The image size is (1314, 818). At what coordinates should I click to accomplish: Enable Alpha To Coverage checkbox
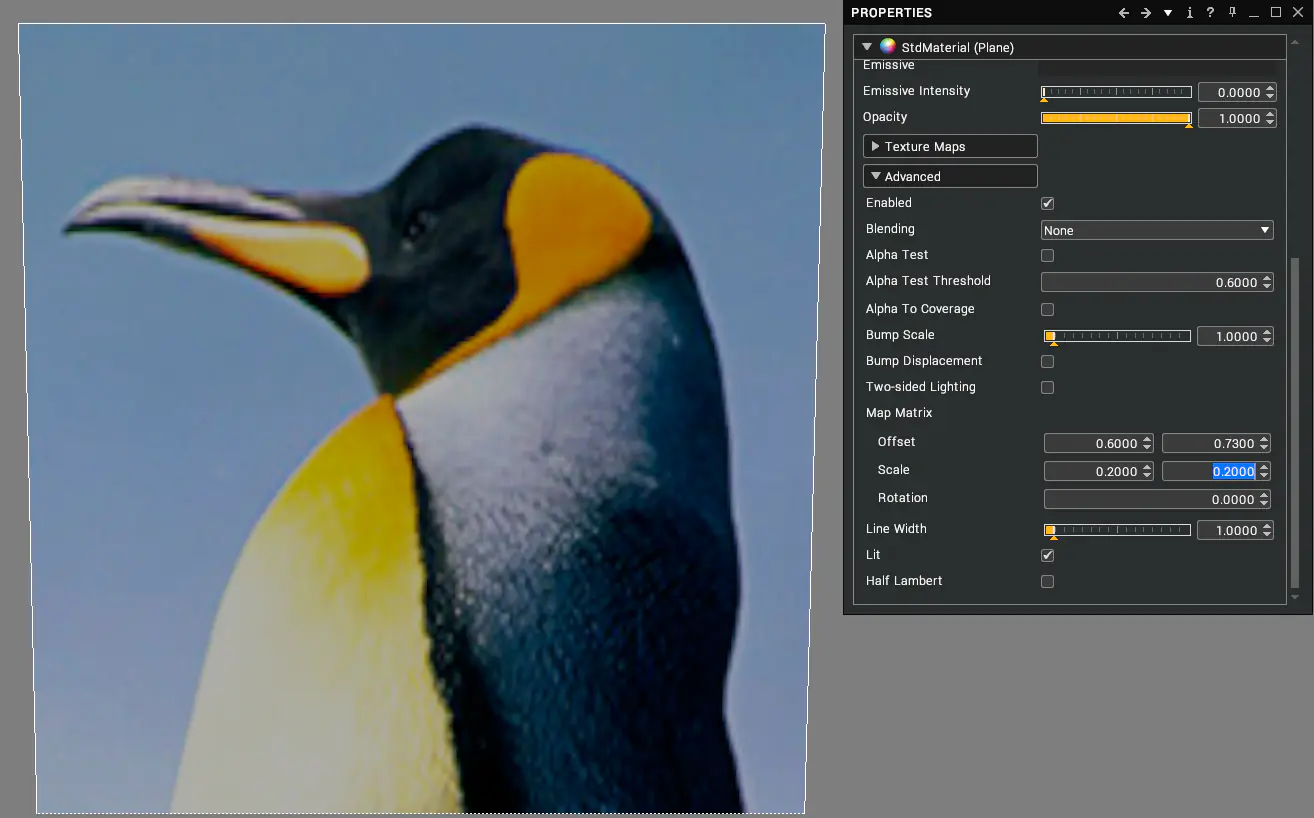[x=1047, y=309]
